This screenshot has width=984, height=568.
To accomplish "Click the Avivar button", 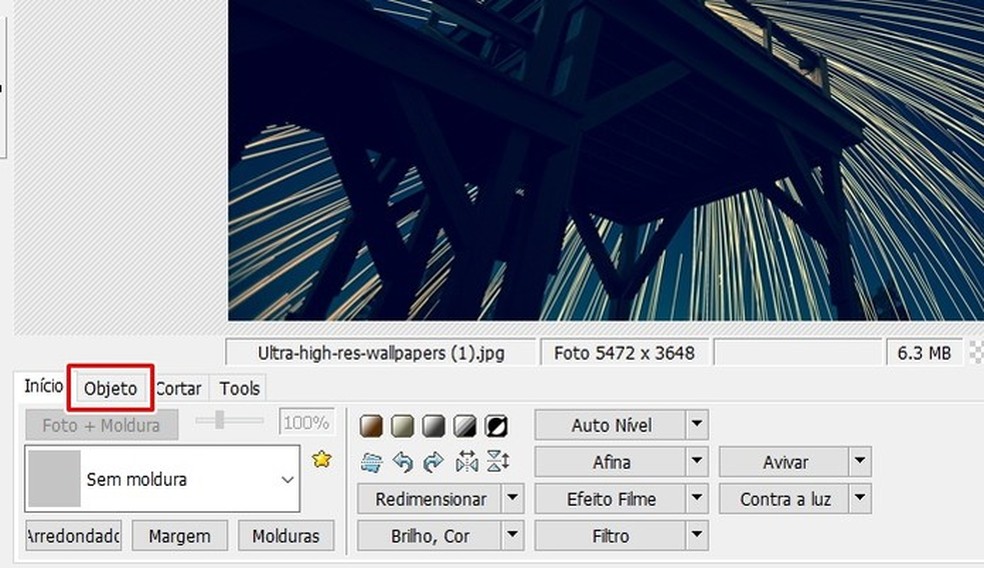I will [x=784, y=463].
